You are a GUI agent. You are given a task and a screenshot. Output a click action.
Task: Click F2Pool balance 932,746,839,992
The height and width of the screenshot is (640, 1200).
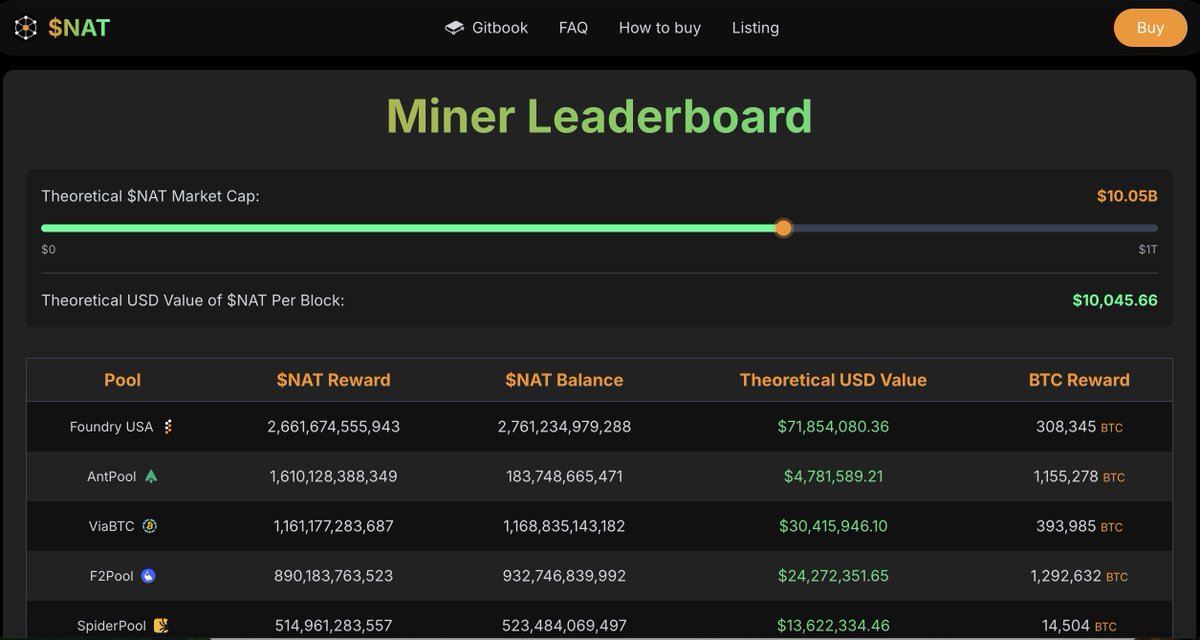point(564,576)
